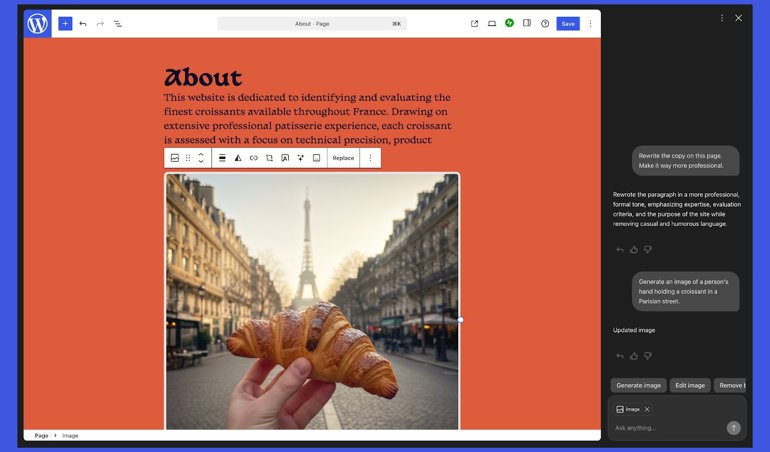The height and width of the screenshot is (452, 770).
Task: Click the Replace image menu item
Action: coord(343,158)
